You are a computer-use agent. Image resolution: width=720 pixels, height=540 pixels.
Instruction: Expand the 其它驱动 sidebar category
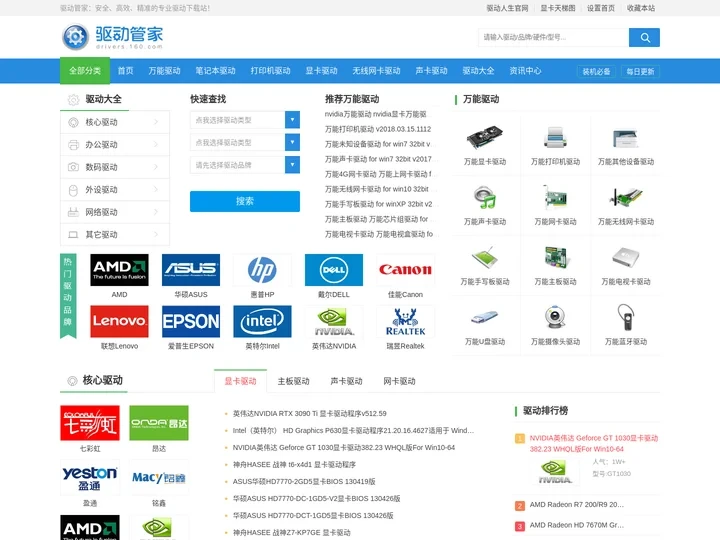[115, 235]
